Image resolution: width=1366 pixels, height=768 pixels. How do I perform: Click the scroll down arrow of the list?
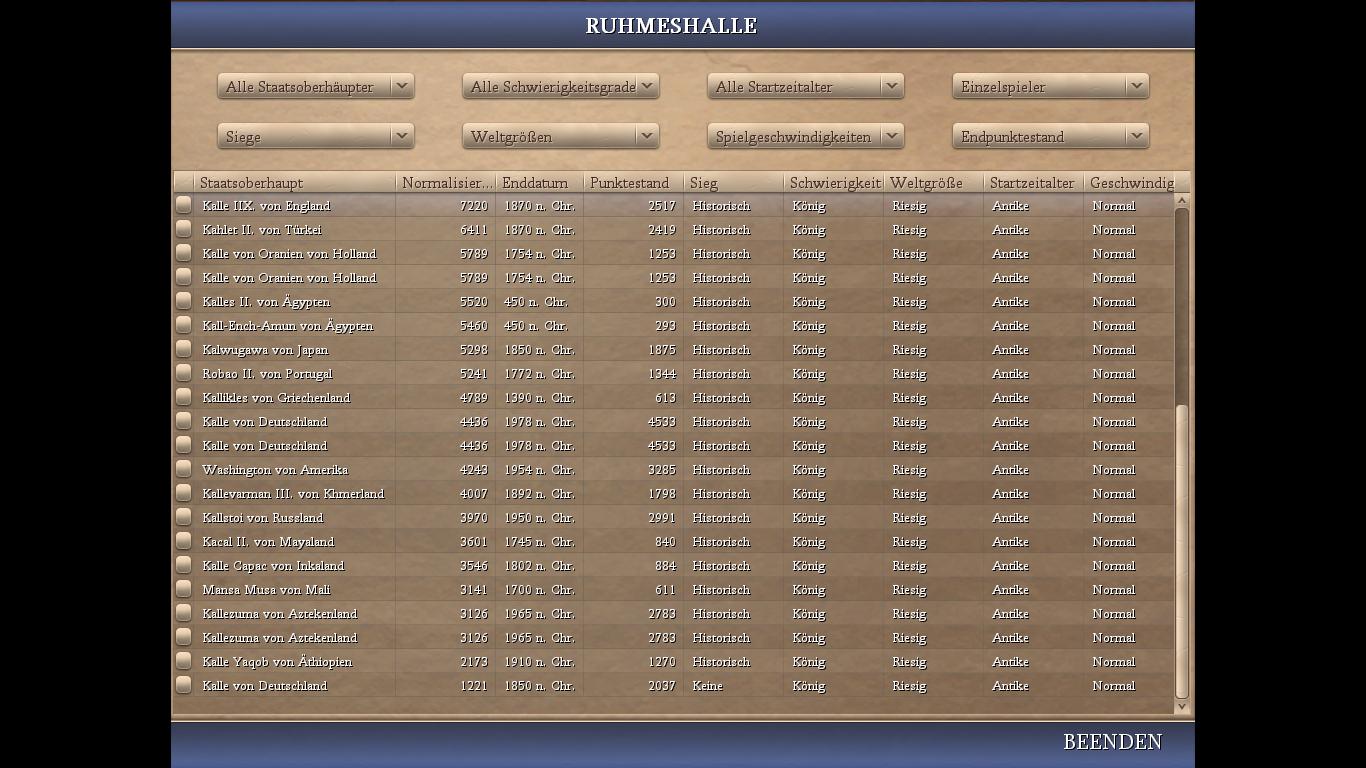click(x=1182, y=707)
